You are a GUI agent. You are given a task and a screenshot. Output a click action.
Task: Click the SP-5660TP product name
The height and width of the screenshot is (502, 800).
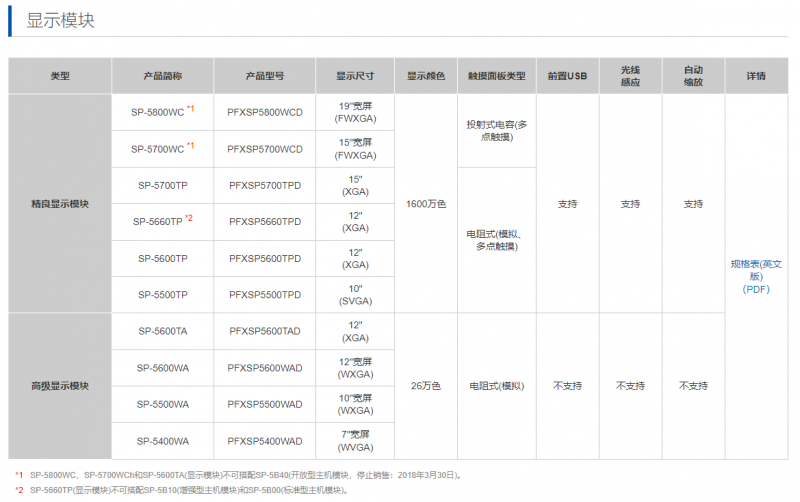click(158, 222)
